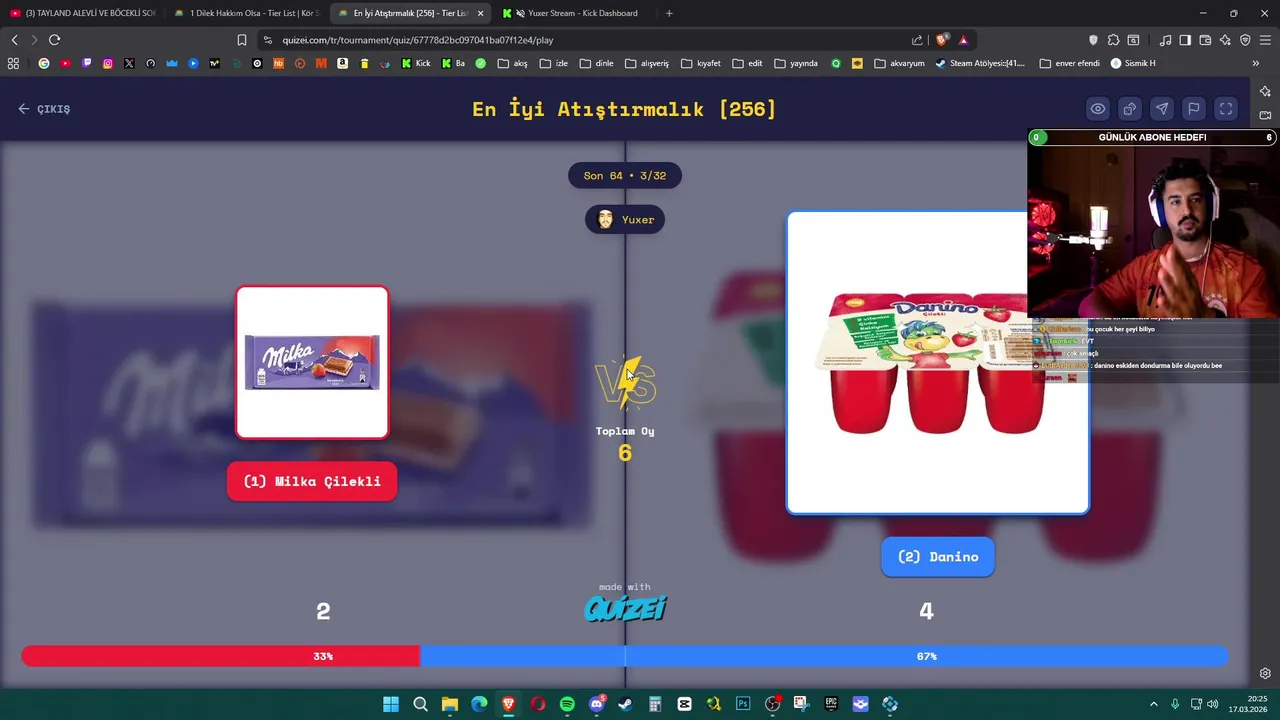Expand the yayında bookmarks folder
The width and height of the screenshot is (1280, 720).
(796, 63)
